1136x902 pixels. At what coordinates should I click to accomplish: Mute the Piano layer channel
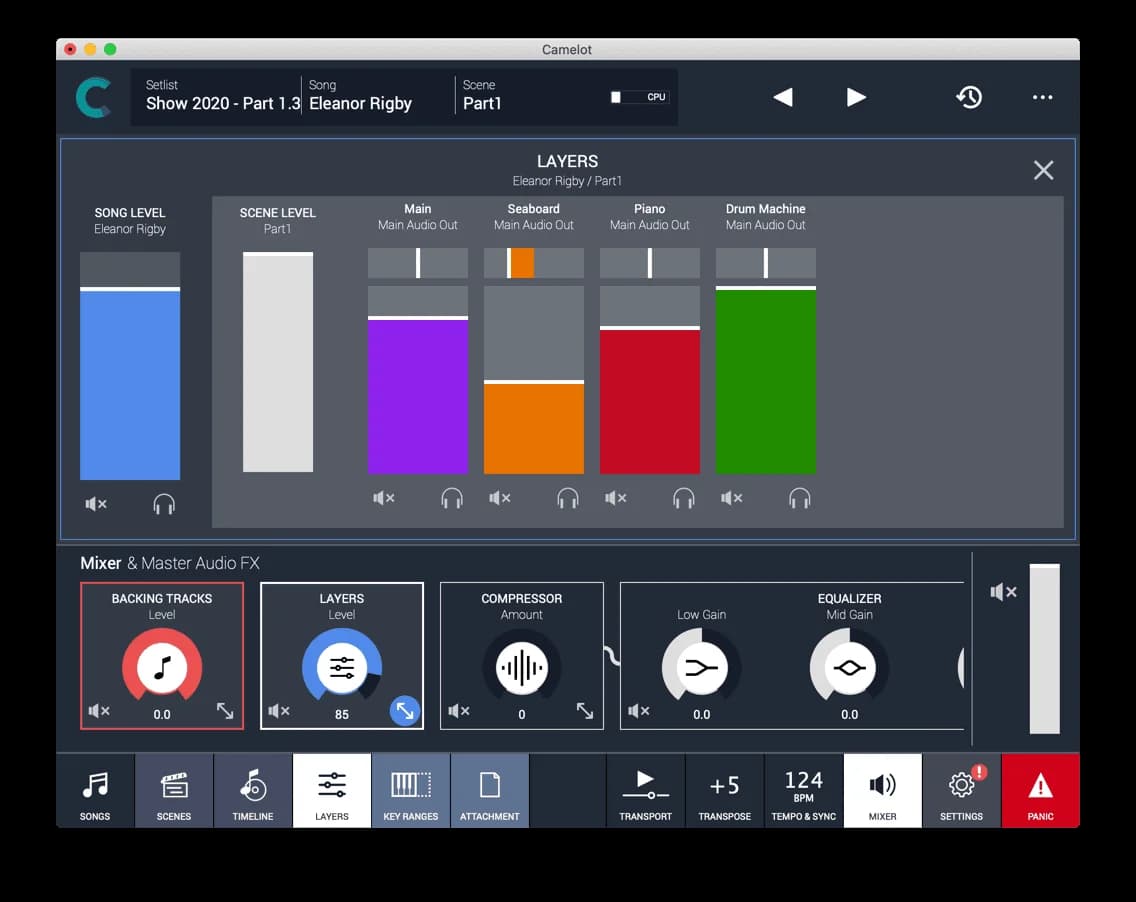point(616,497)
